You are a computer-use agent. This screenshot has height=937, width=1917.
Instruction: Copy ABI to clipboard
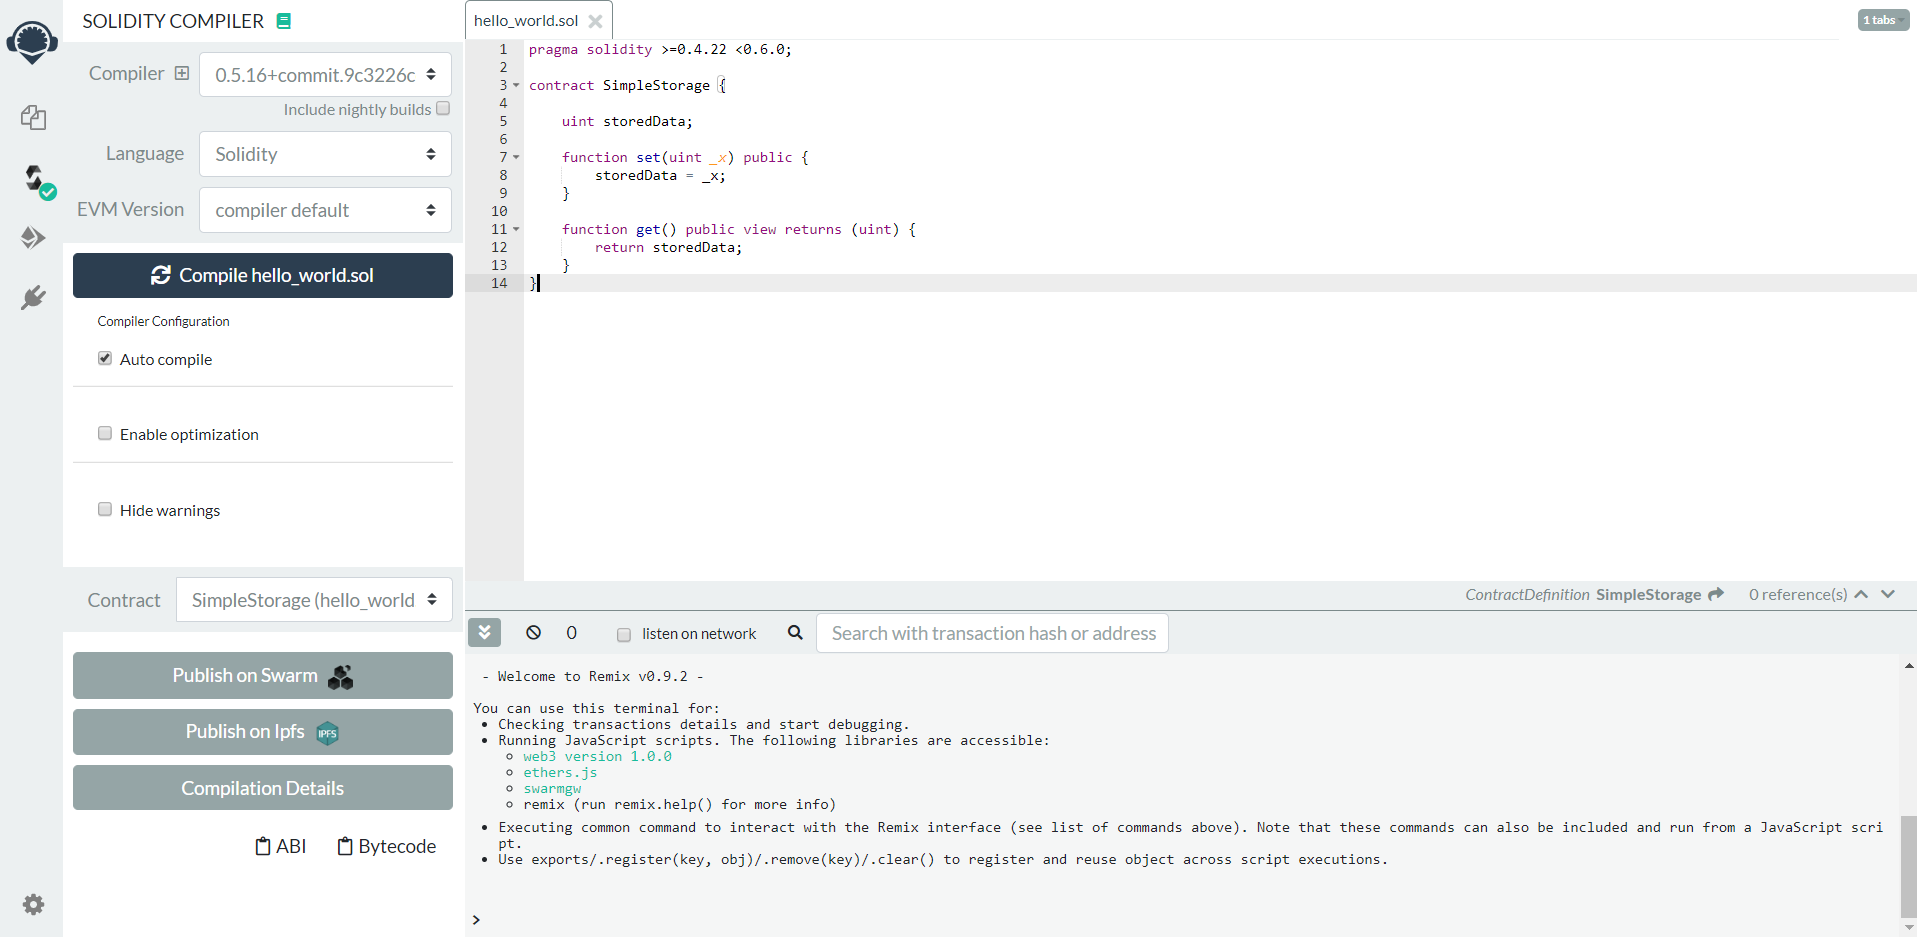click(280, 846)
